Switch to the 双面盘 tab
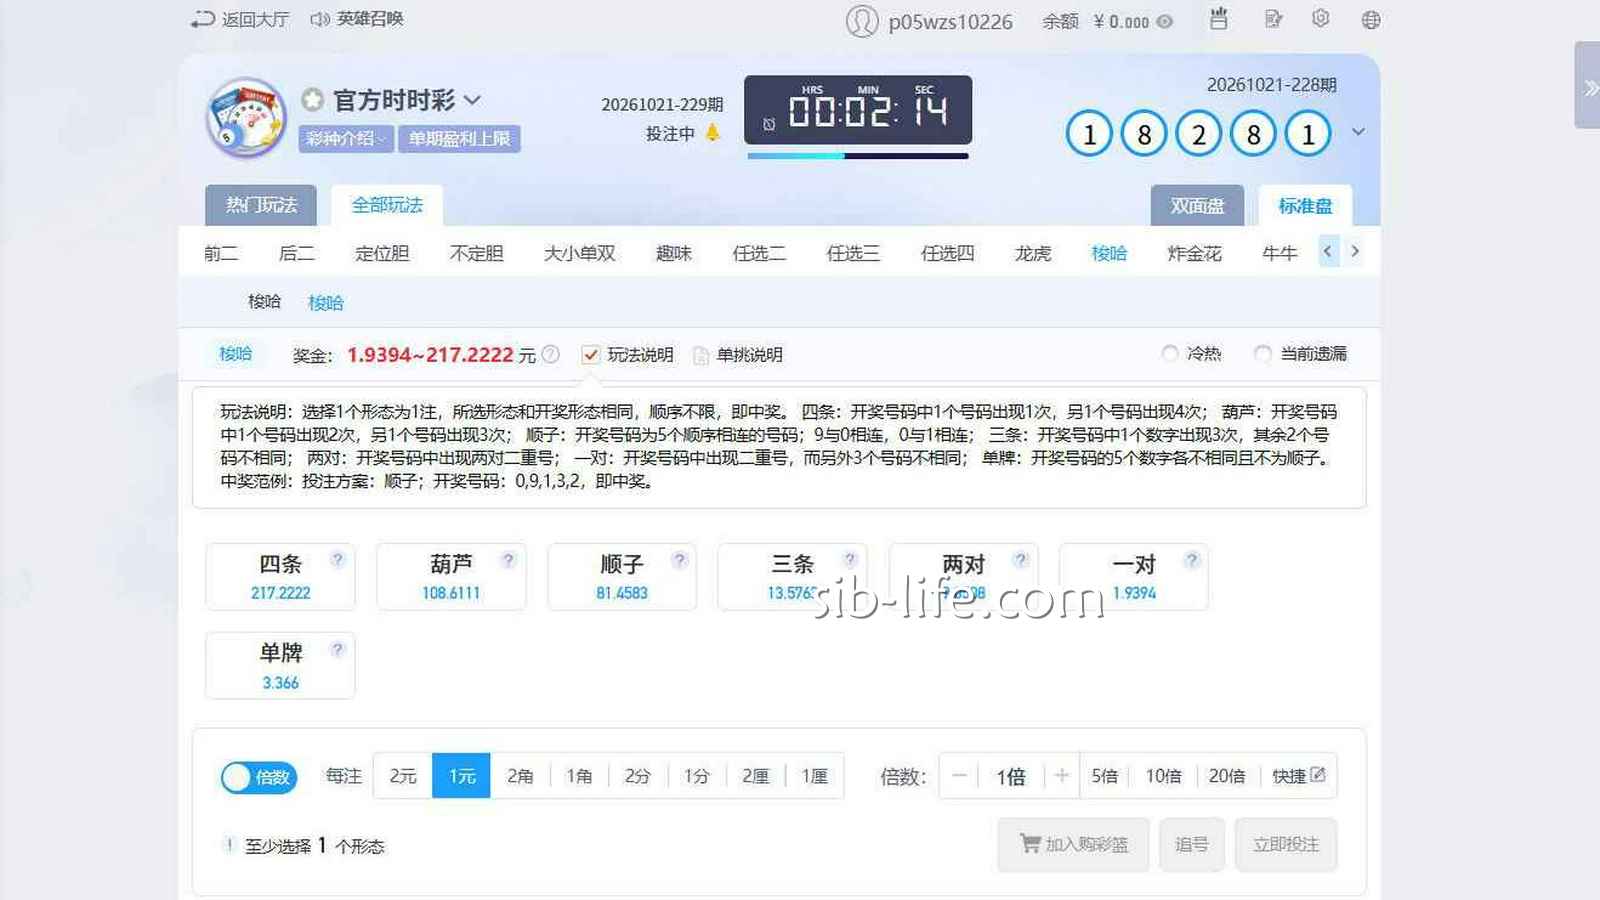 click(x=1197, y=205)
